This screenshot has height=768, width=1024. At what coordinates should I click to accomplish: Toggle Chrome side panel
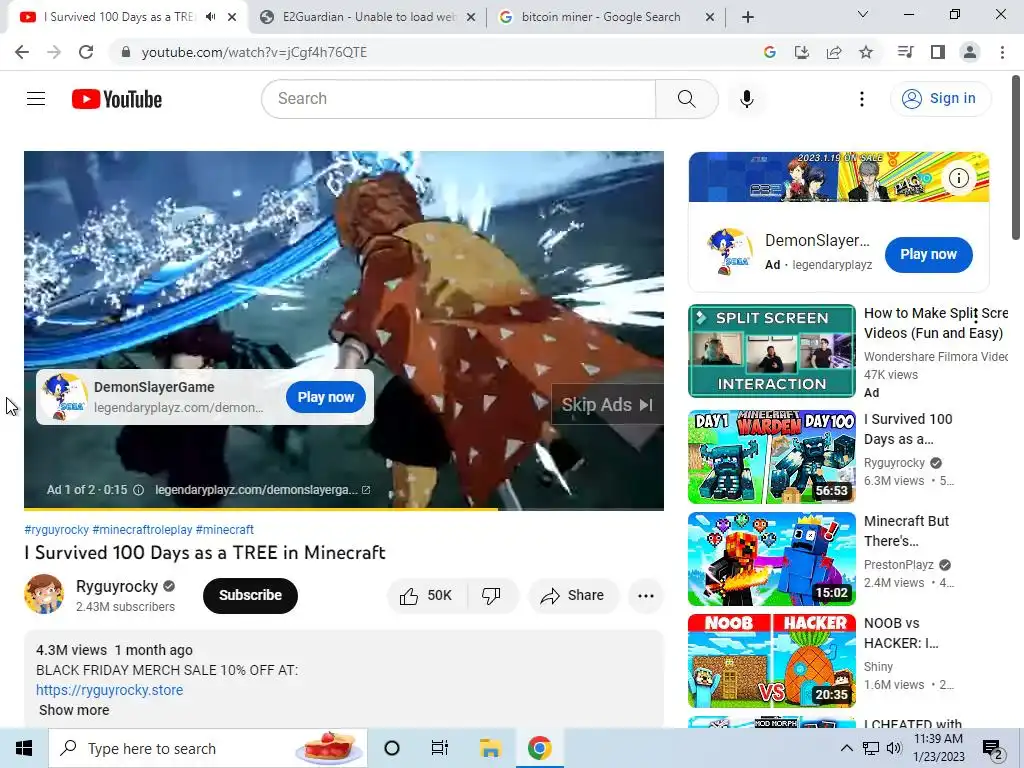[x=938, y=52]
